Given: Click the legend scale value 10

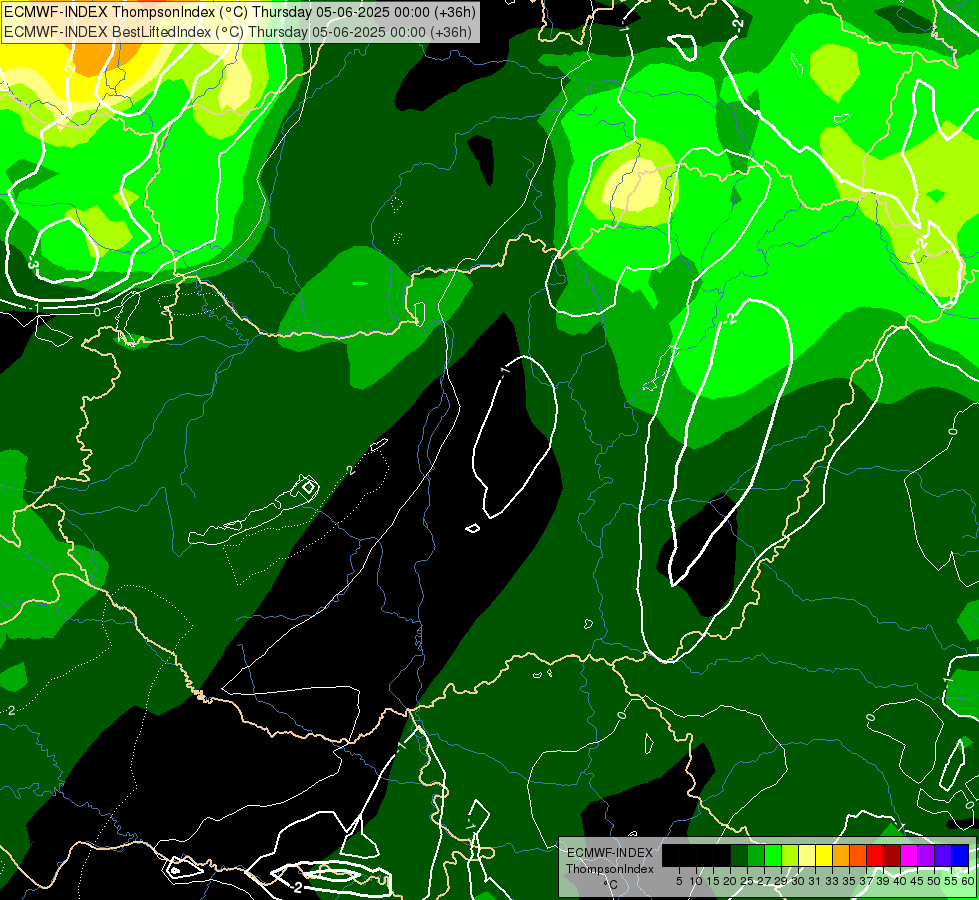Looking at the screenshot, I should [x=696, y=881].
